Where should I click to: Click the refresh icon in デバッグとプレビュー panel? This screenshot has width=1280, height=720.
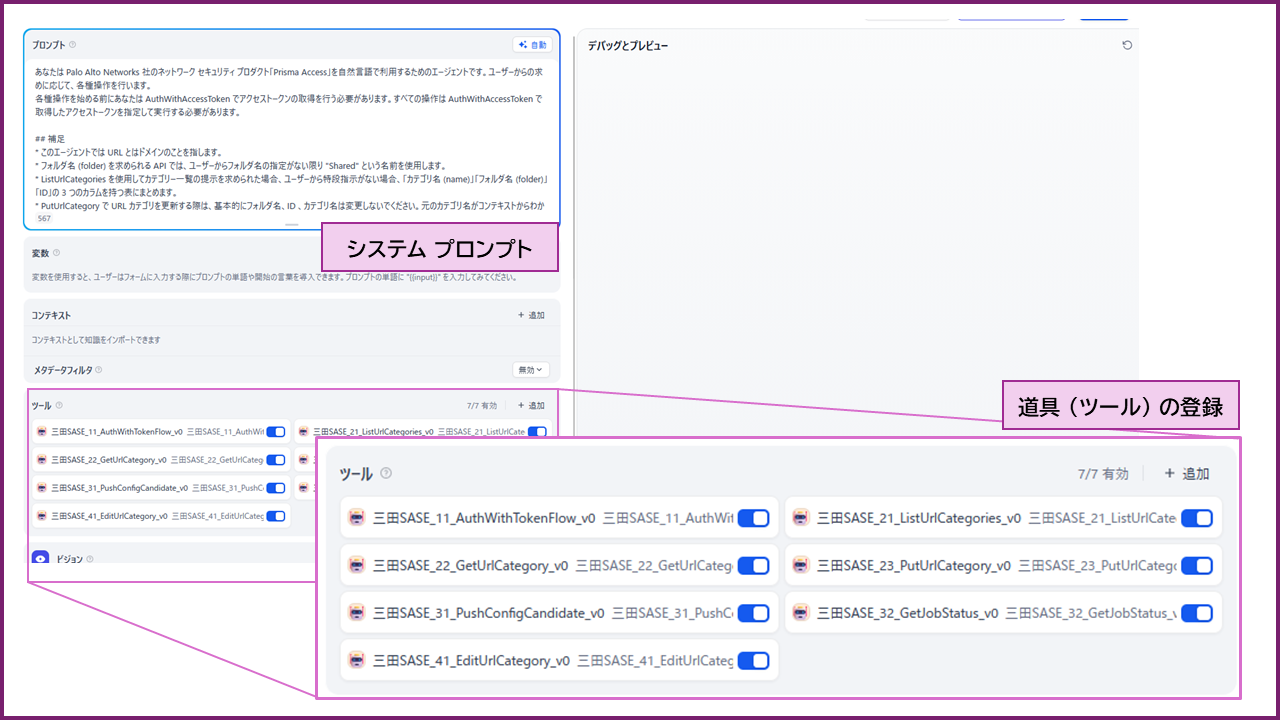tap(1127, 46)
